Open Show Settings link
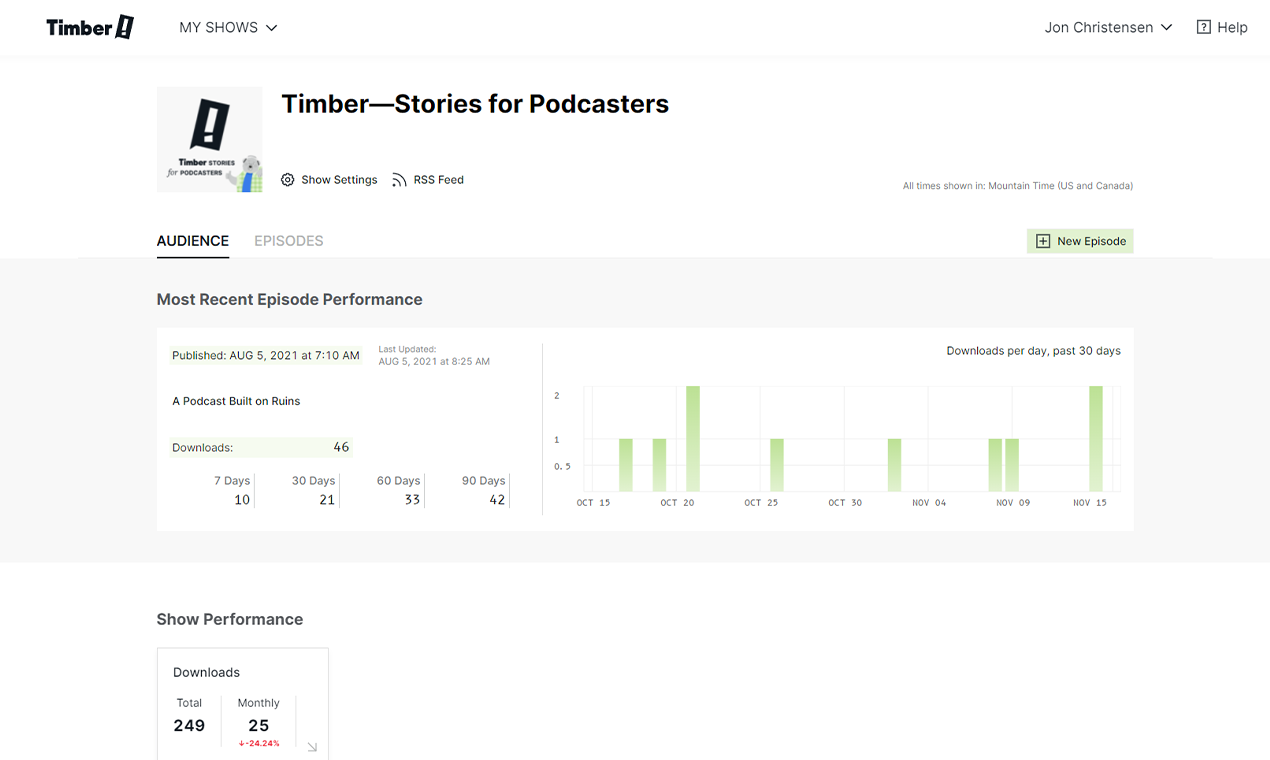The width and height of the screenshot is (1270, 760). pos(339,180)
